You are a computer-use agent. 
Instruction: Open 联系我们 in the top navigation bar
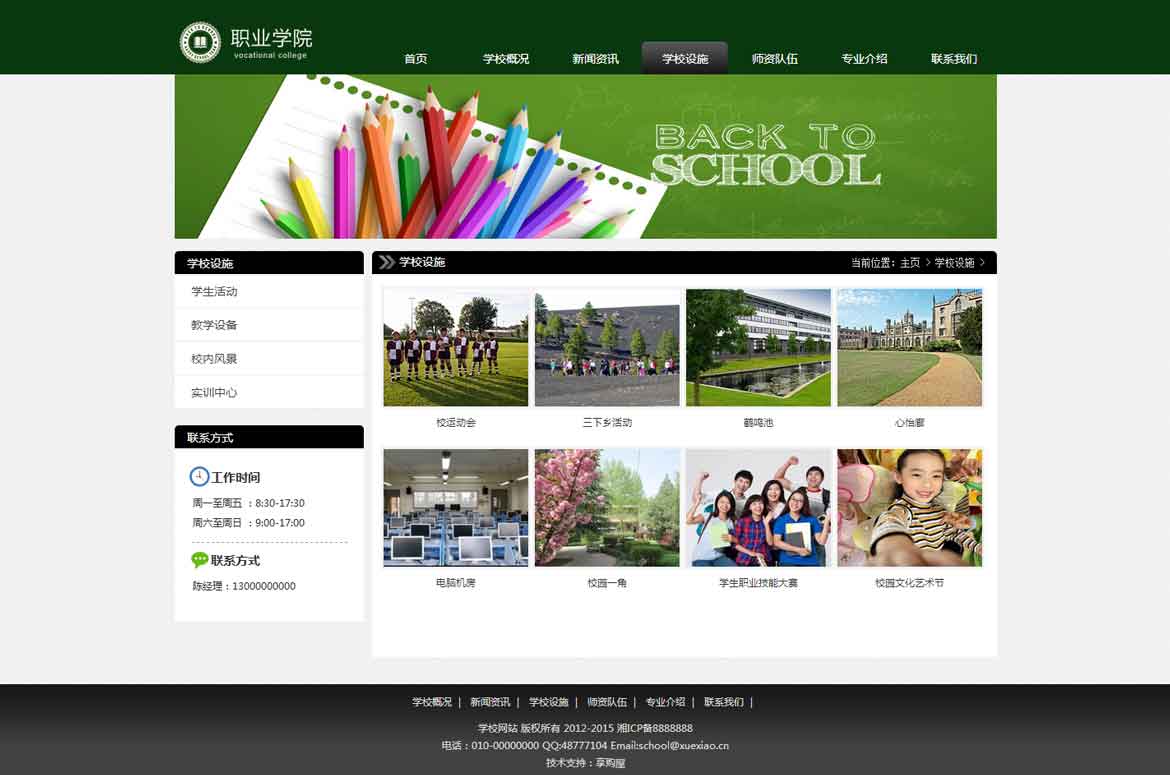954,59
